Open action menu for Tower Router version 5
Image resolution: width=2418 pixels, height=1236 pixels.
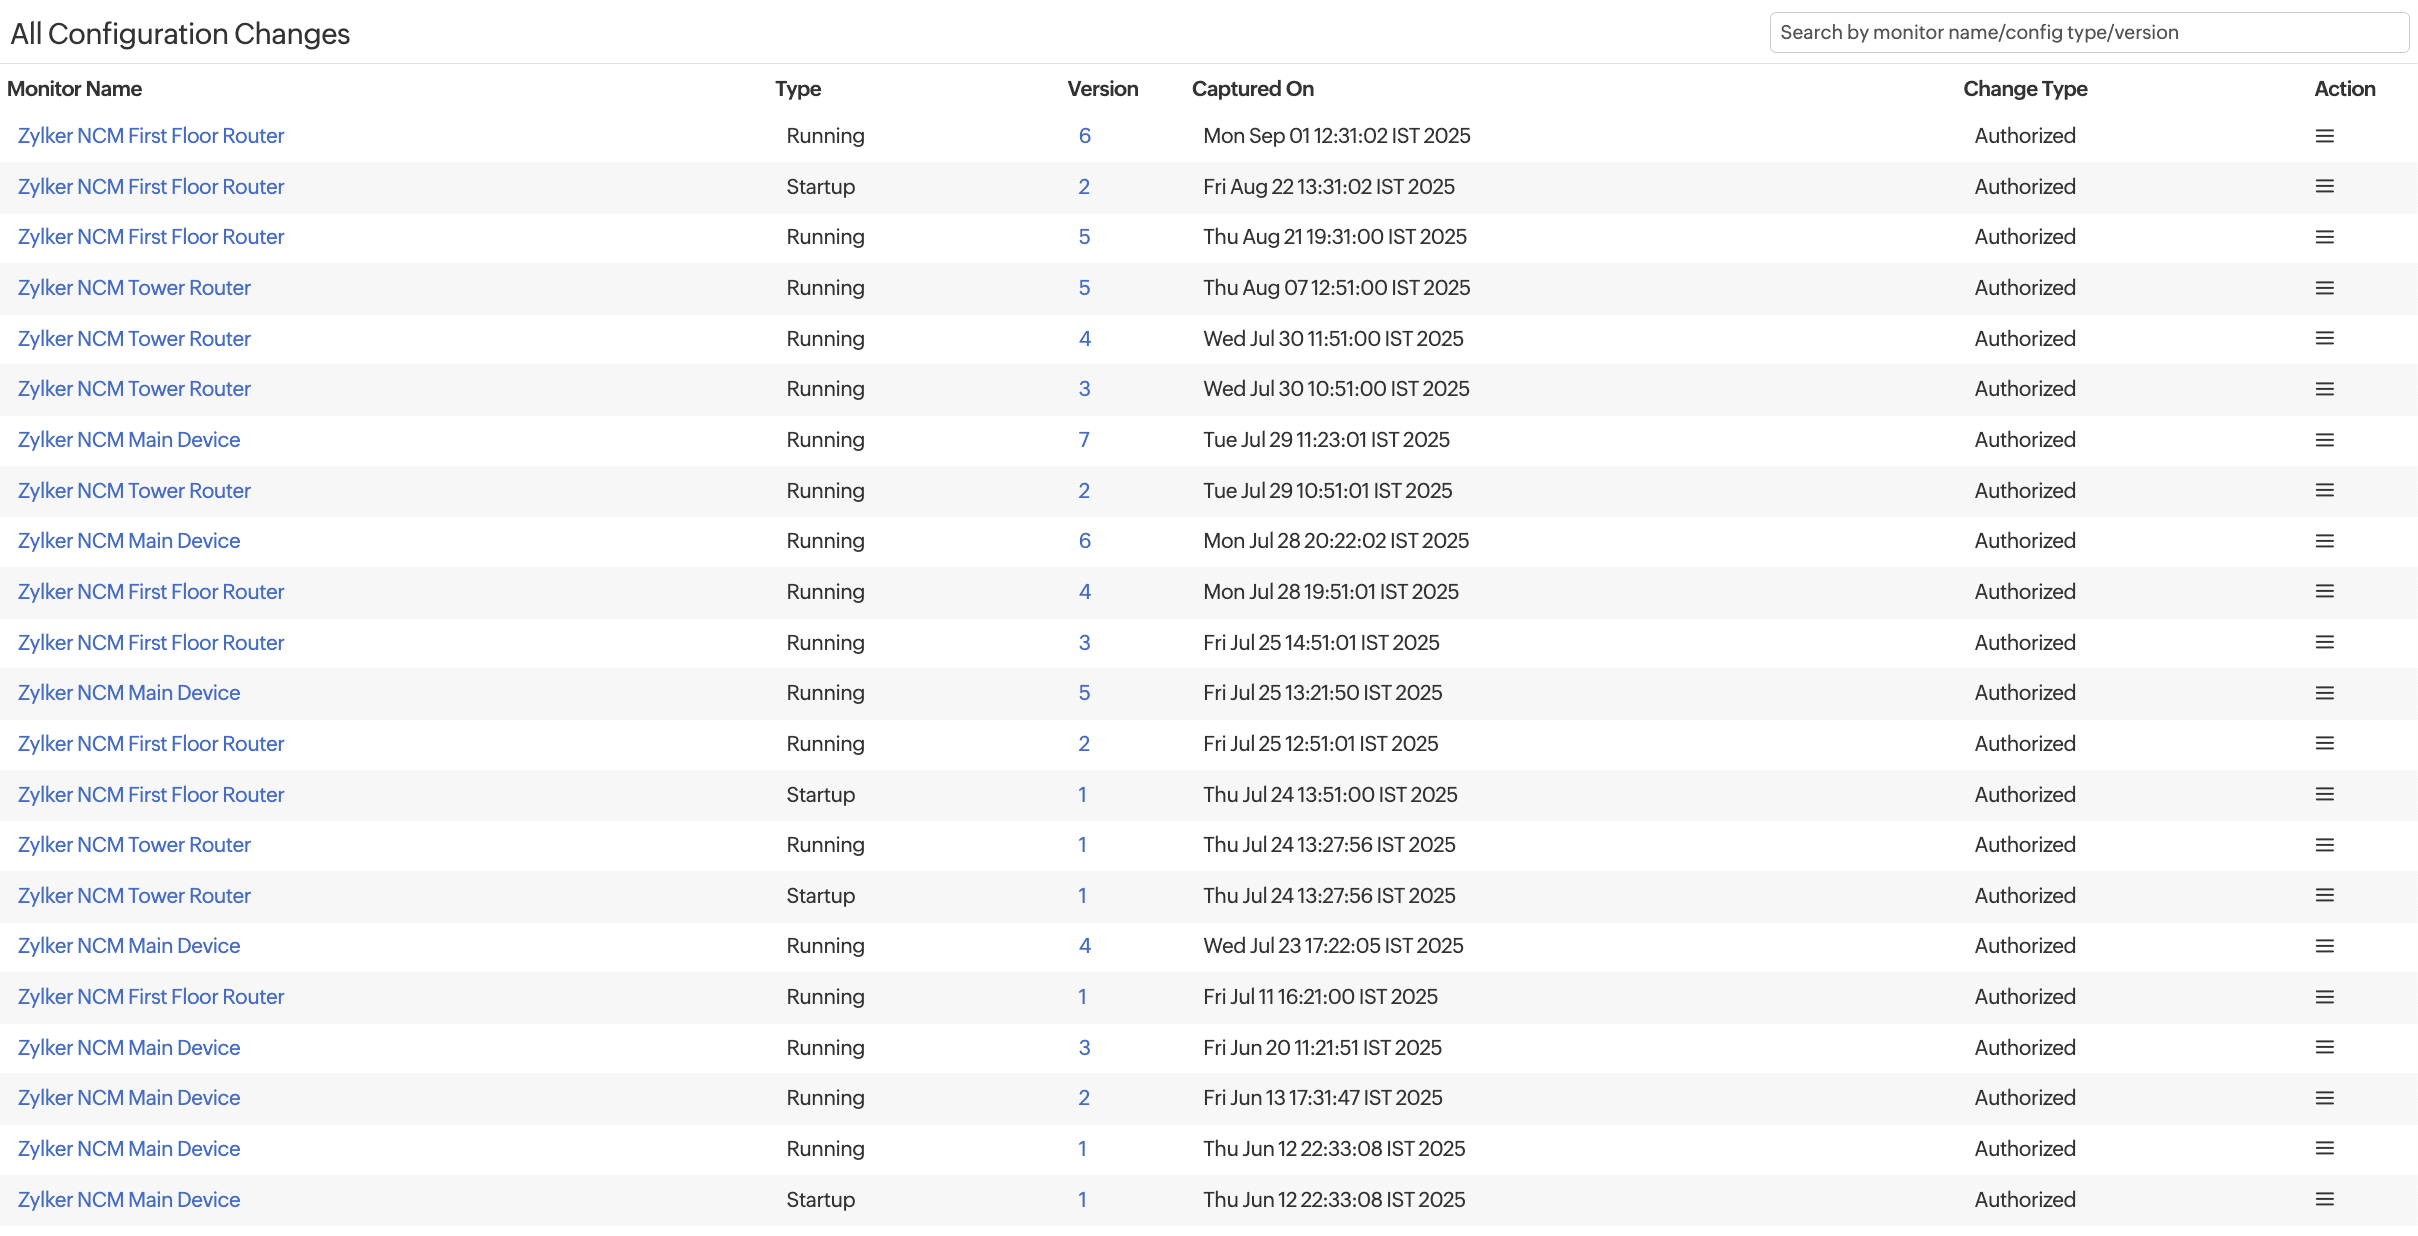point(2324,288)
